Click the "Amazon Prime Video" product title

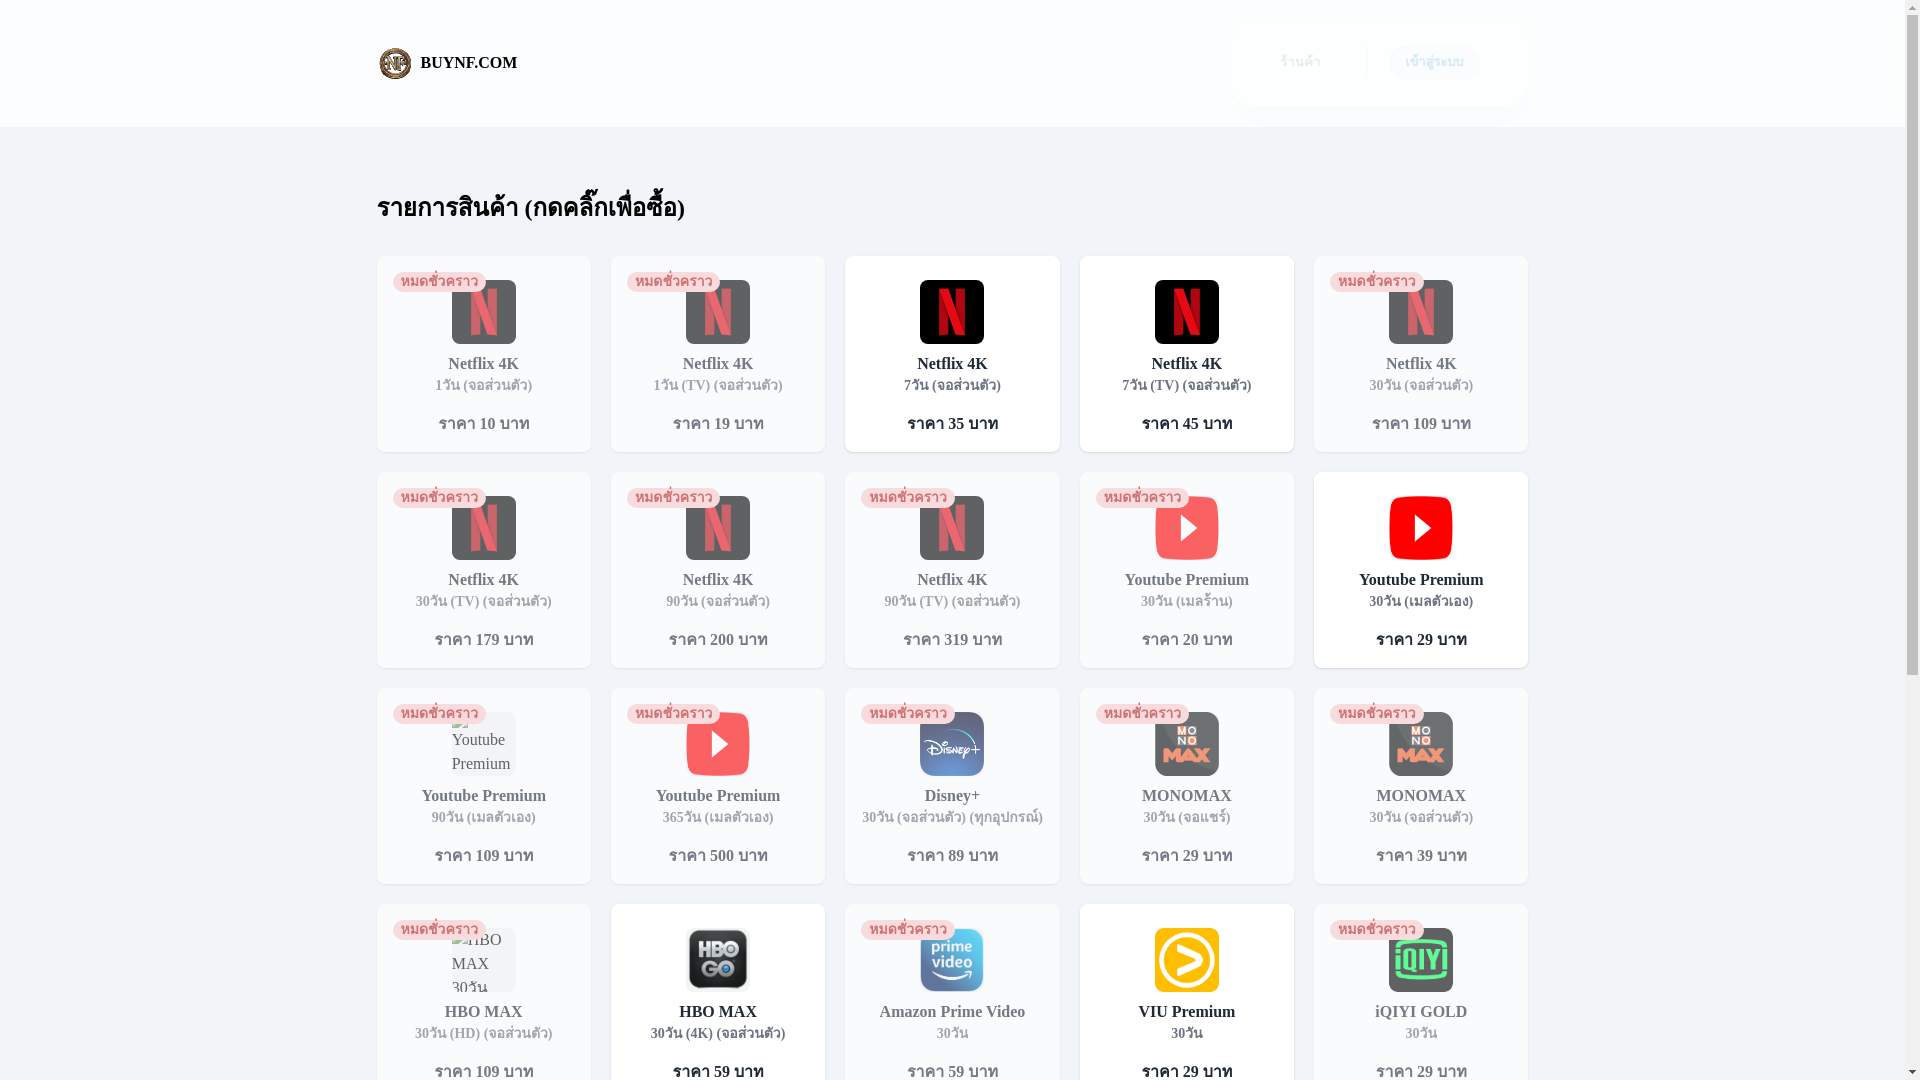[x=952, y=1012]
